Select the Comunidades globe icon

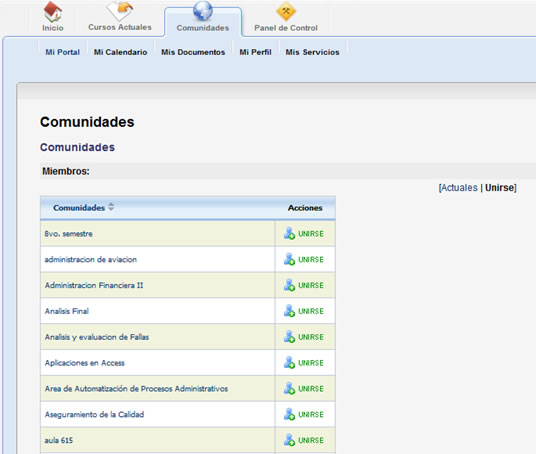(x=203, y=11)
